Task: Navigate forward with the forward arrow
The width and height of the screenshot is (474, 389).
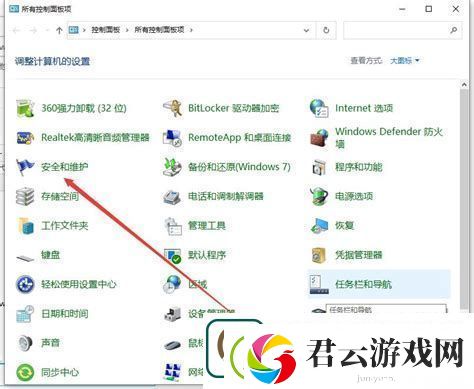Action: click(x=33, y=30)
